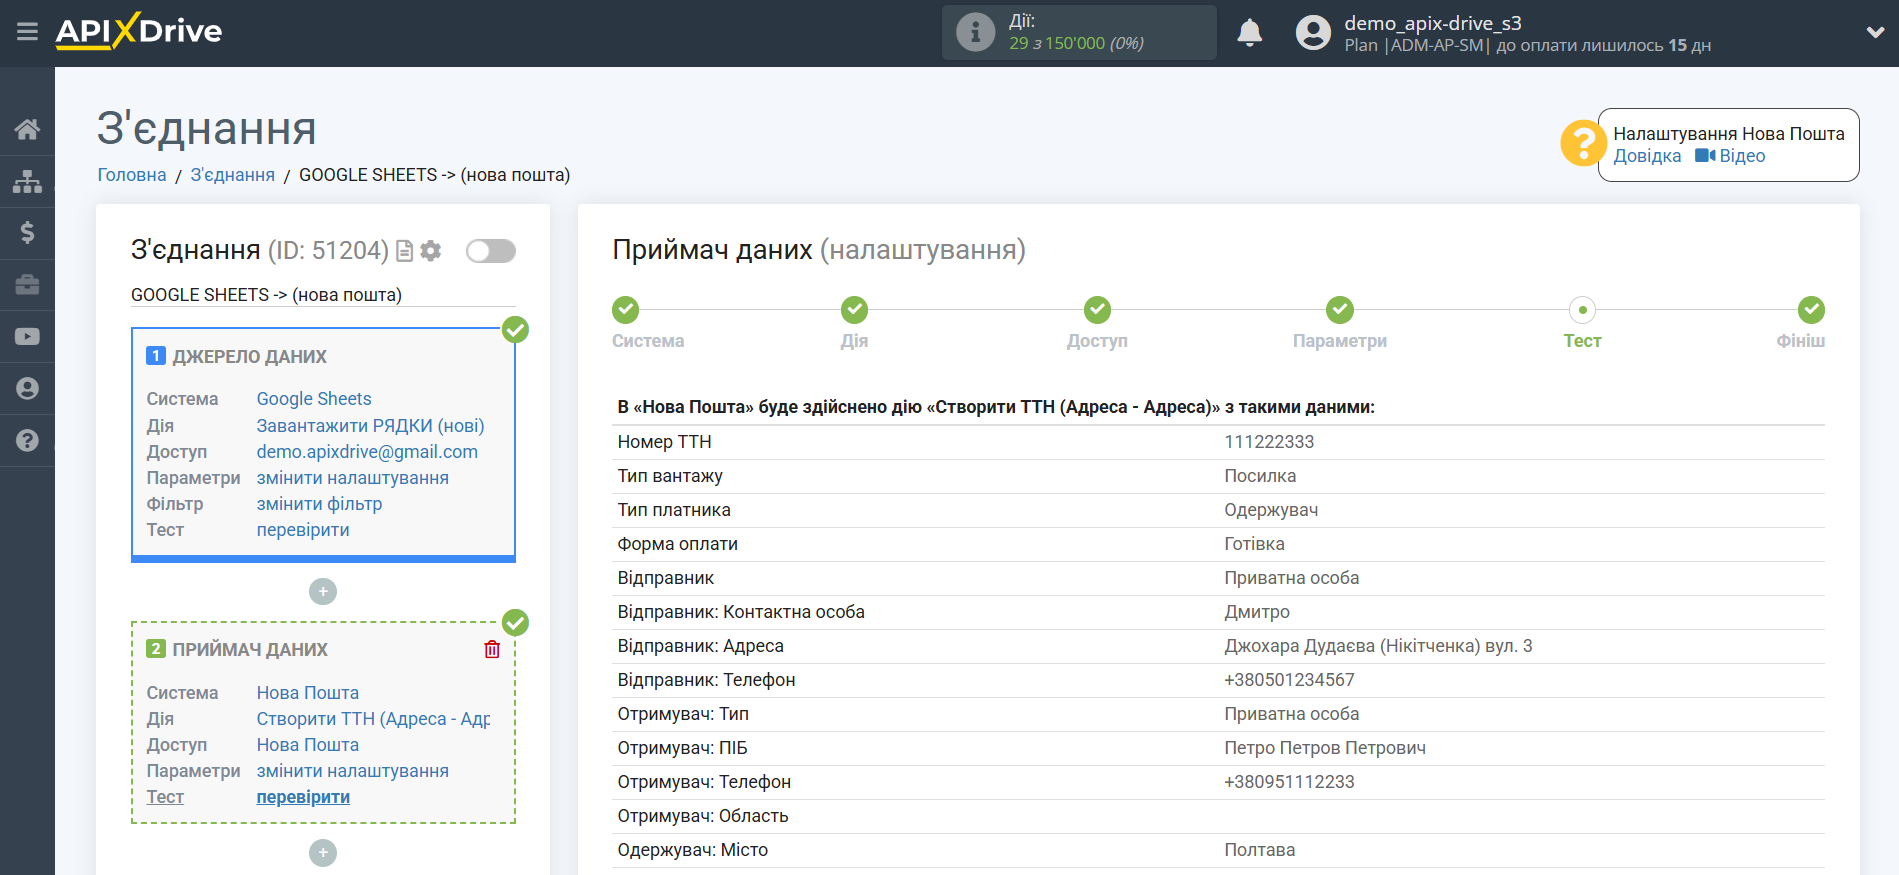This screenshot has width=1899, height=875.
Task: Go to Система step
Action: coord(627,310)
